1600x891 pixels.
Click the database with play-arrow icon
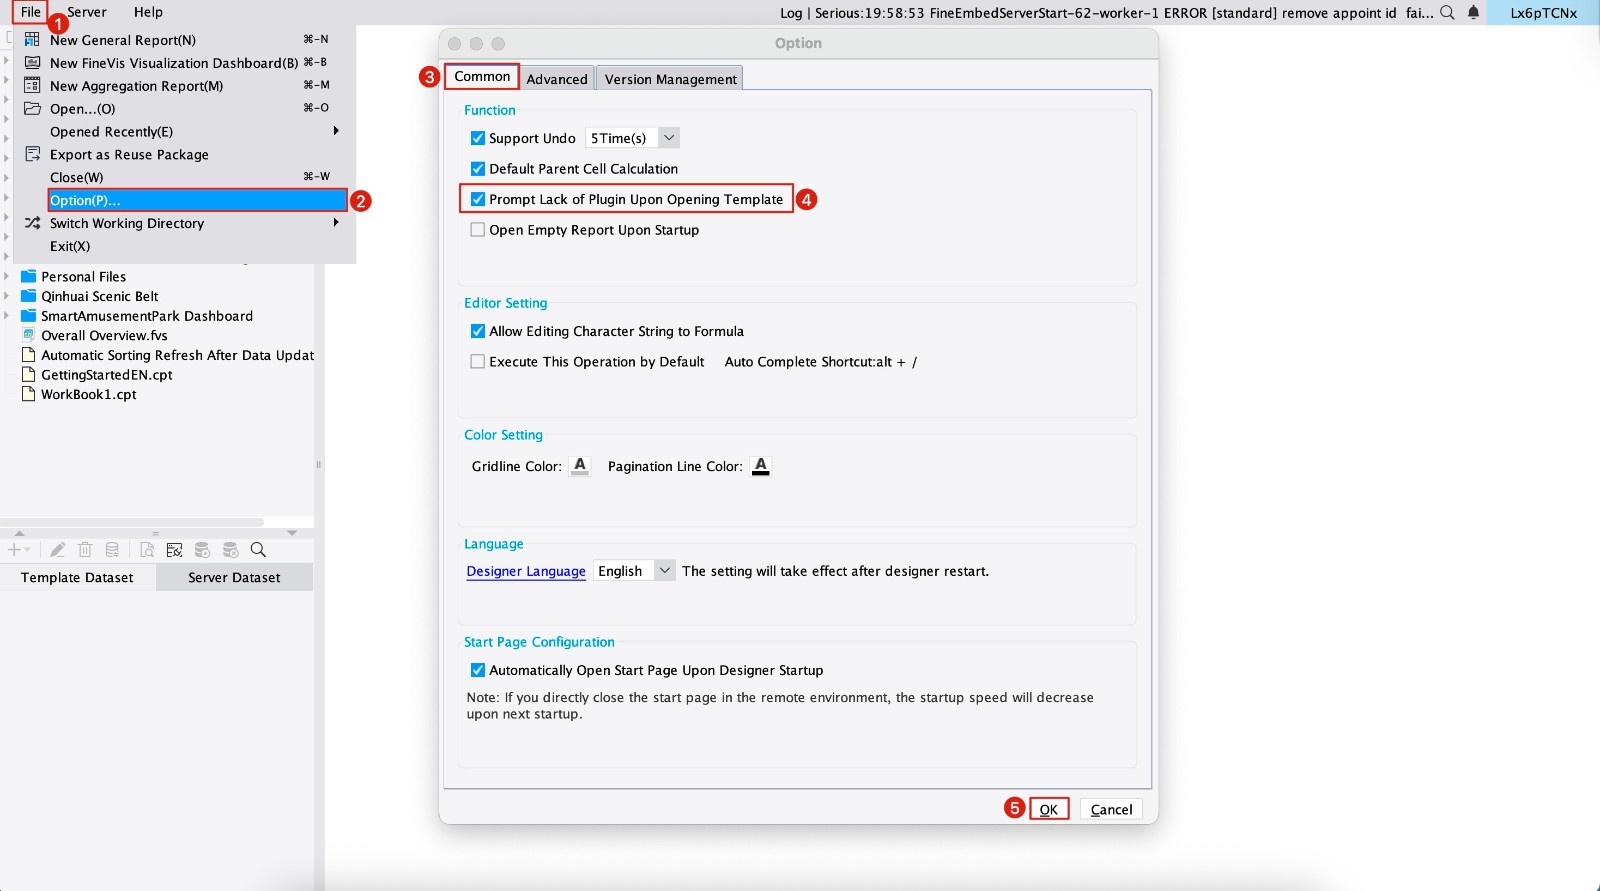[202, 550]
